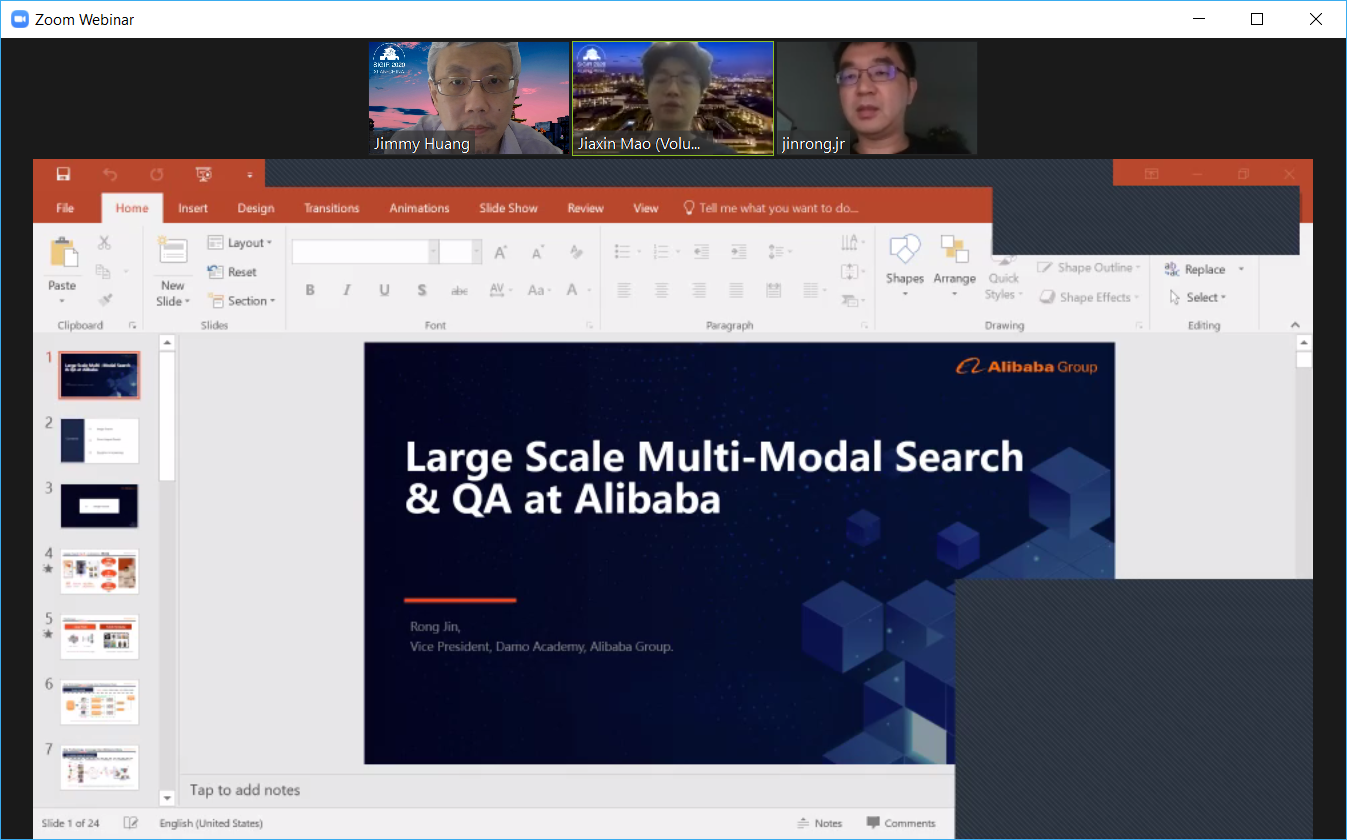Click the Arrange objects icon
This screenshot has height=840, width=1347.
coord(954,250)
